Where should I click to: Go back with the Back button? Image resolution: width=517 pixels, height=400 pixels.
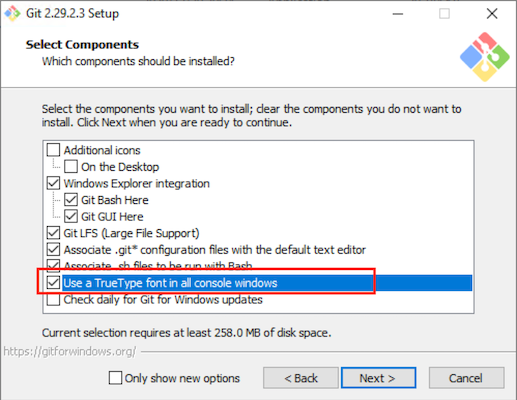click(x=301, y=378)
